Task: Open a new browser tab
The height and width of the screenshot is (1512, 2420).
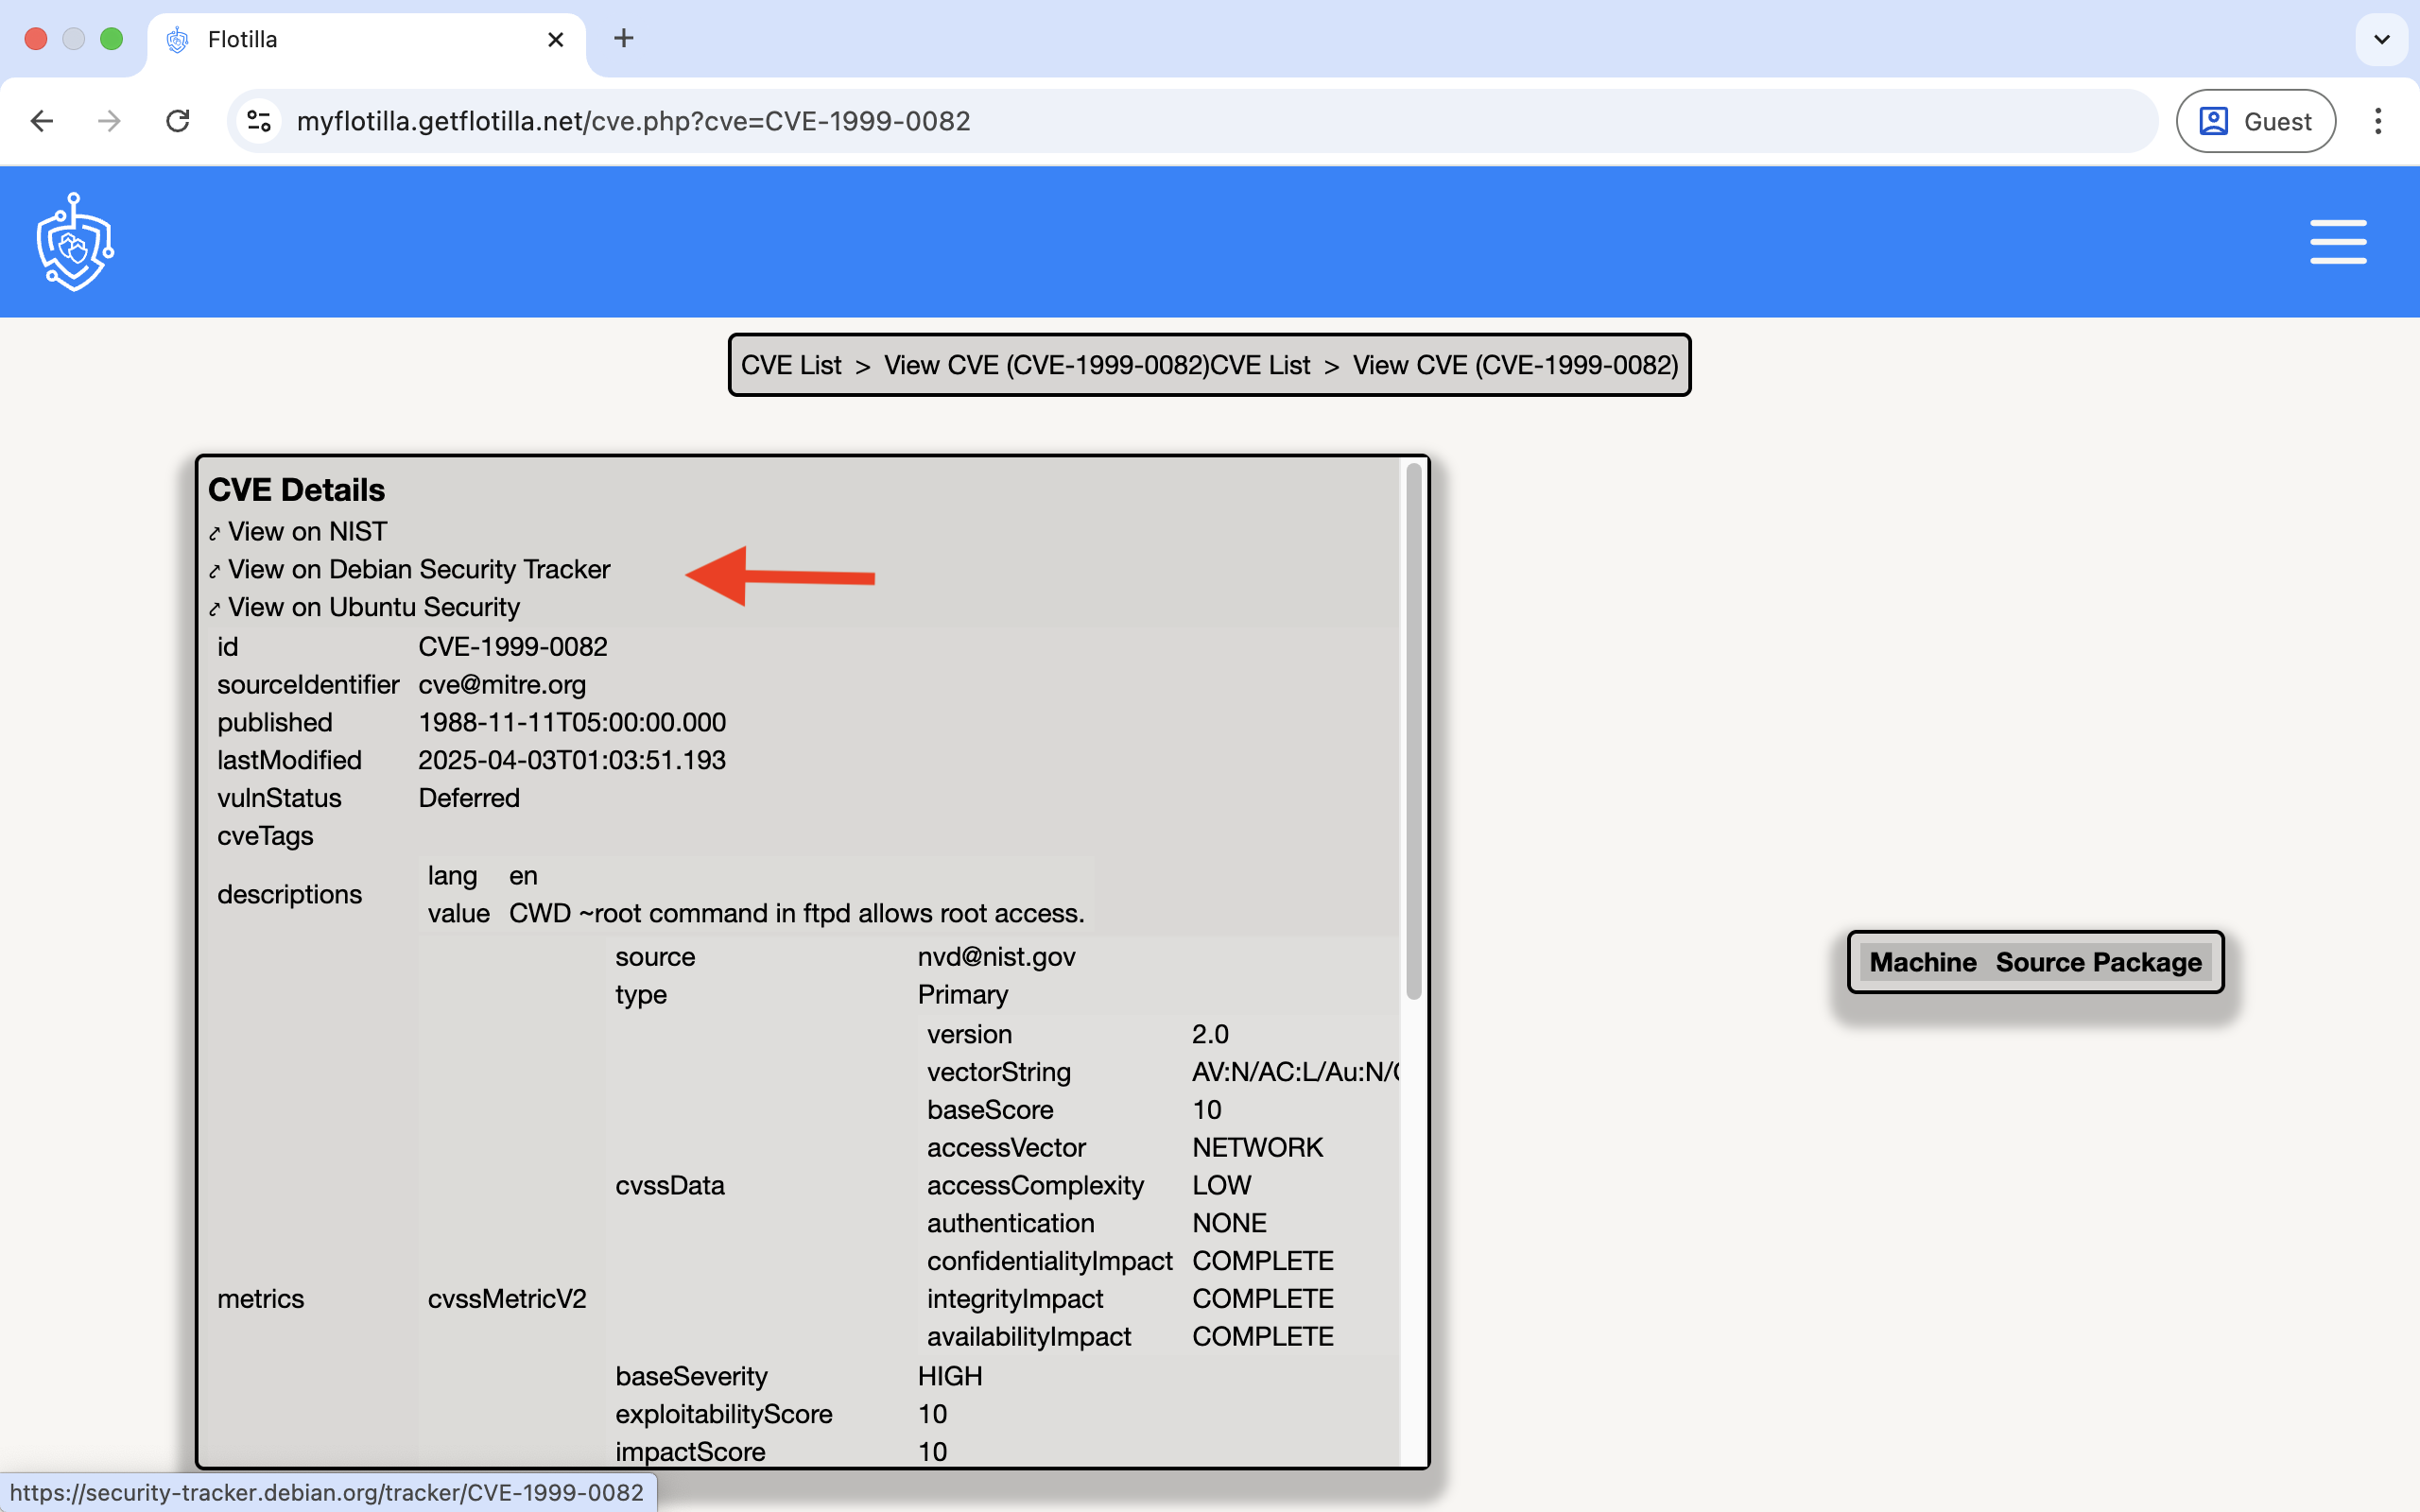Action: pos(623,39)
